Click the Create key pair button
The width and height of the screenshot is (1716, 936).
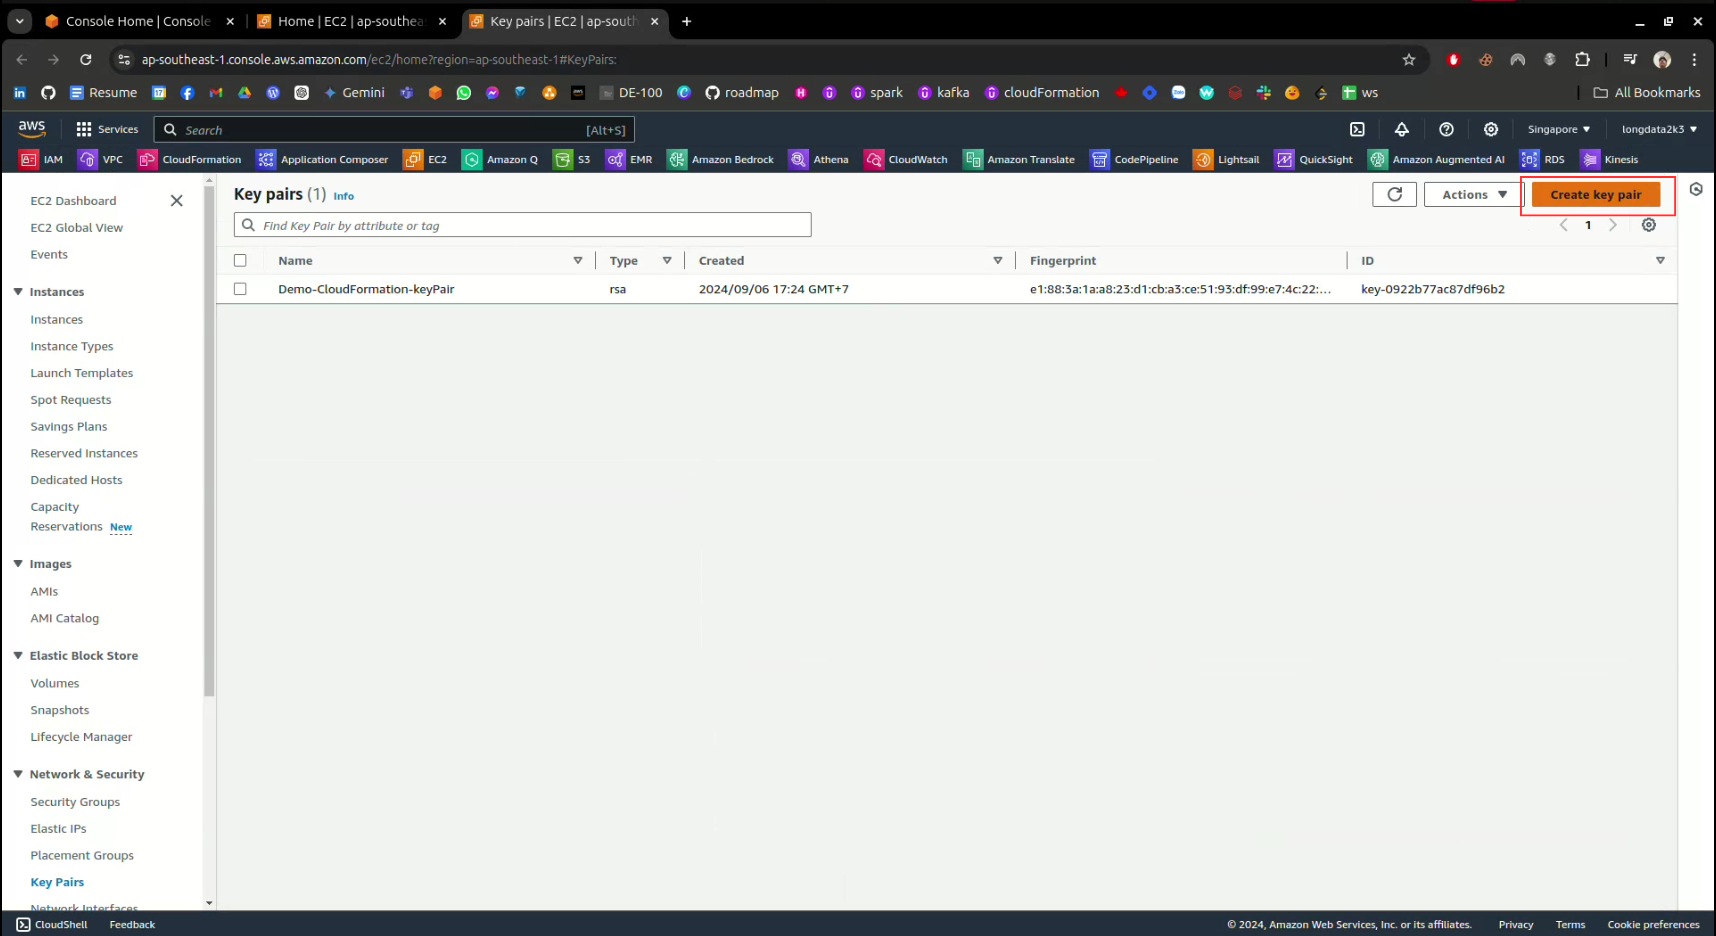[1595, 194]
